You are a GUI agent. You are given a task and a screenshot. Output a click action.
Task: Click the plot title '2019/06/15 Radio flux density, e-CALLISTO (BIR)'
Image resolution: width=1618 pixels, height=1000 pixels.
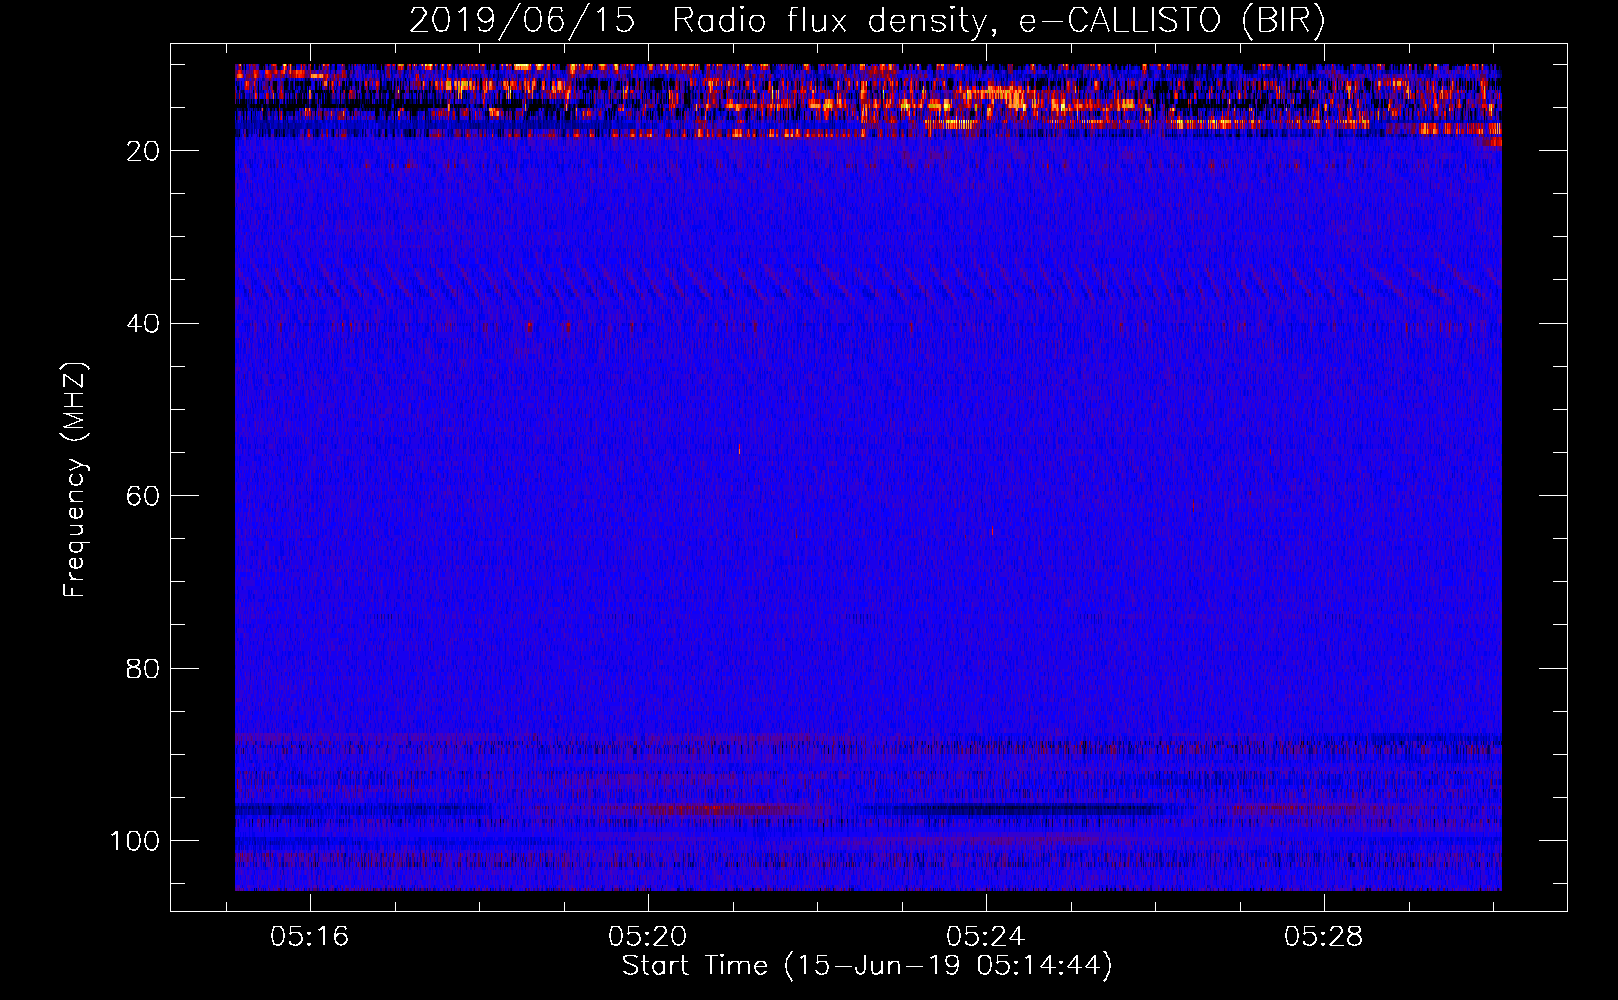867,21
